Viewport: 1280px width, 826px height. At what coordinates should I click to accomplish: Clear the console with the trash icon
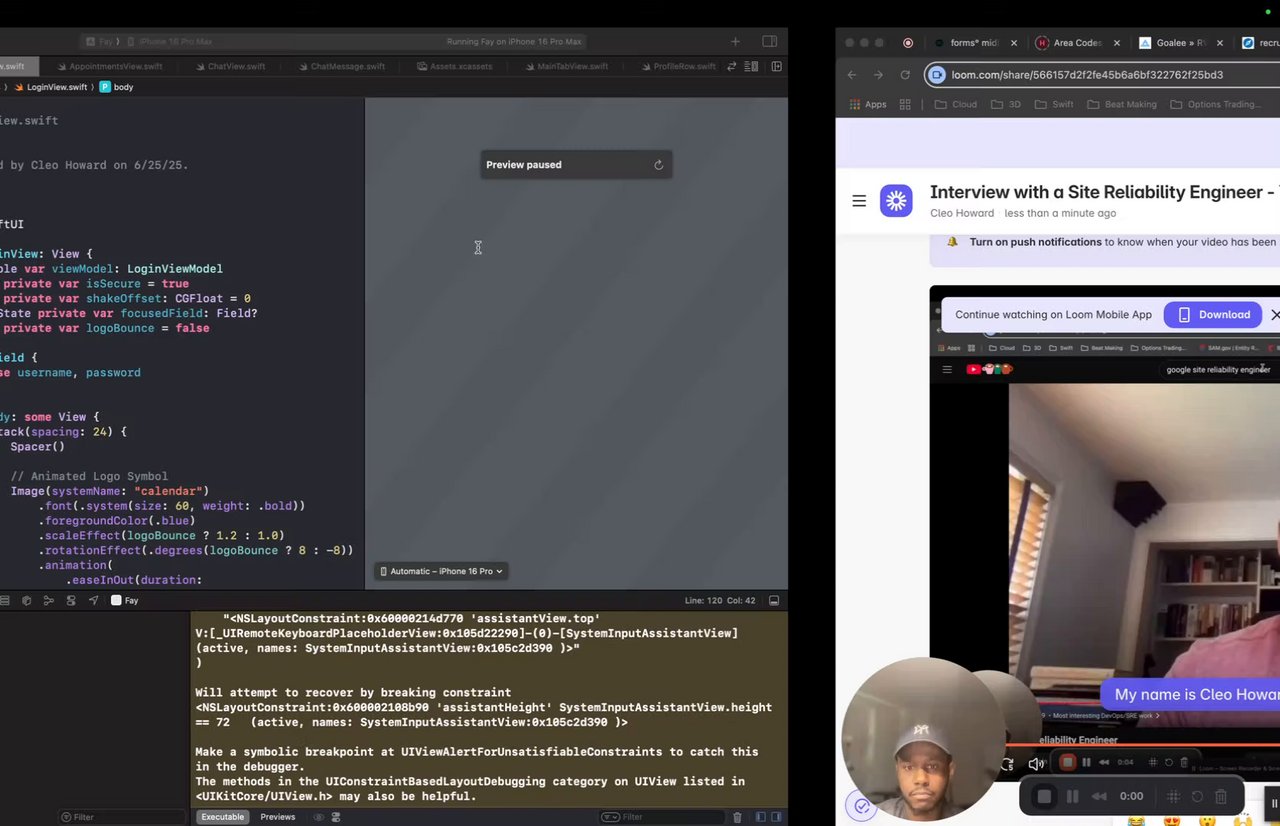[738, 817]
